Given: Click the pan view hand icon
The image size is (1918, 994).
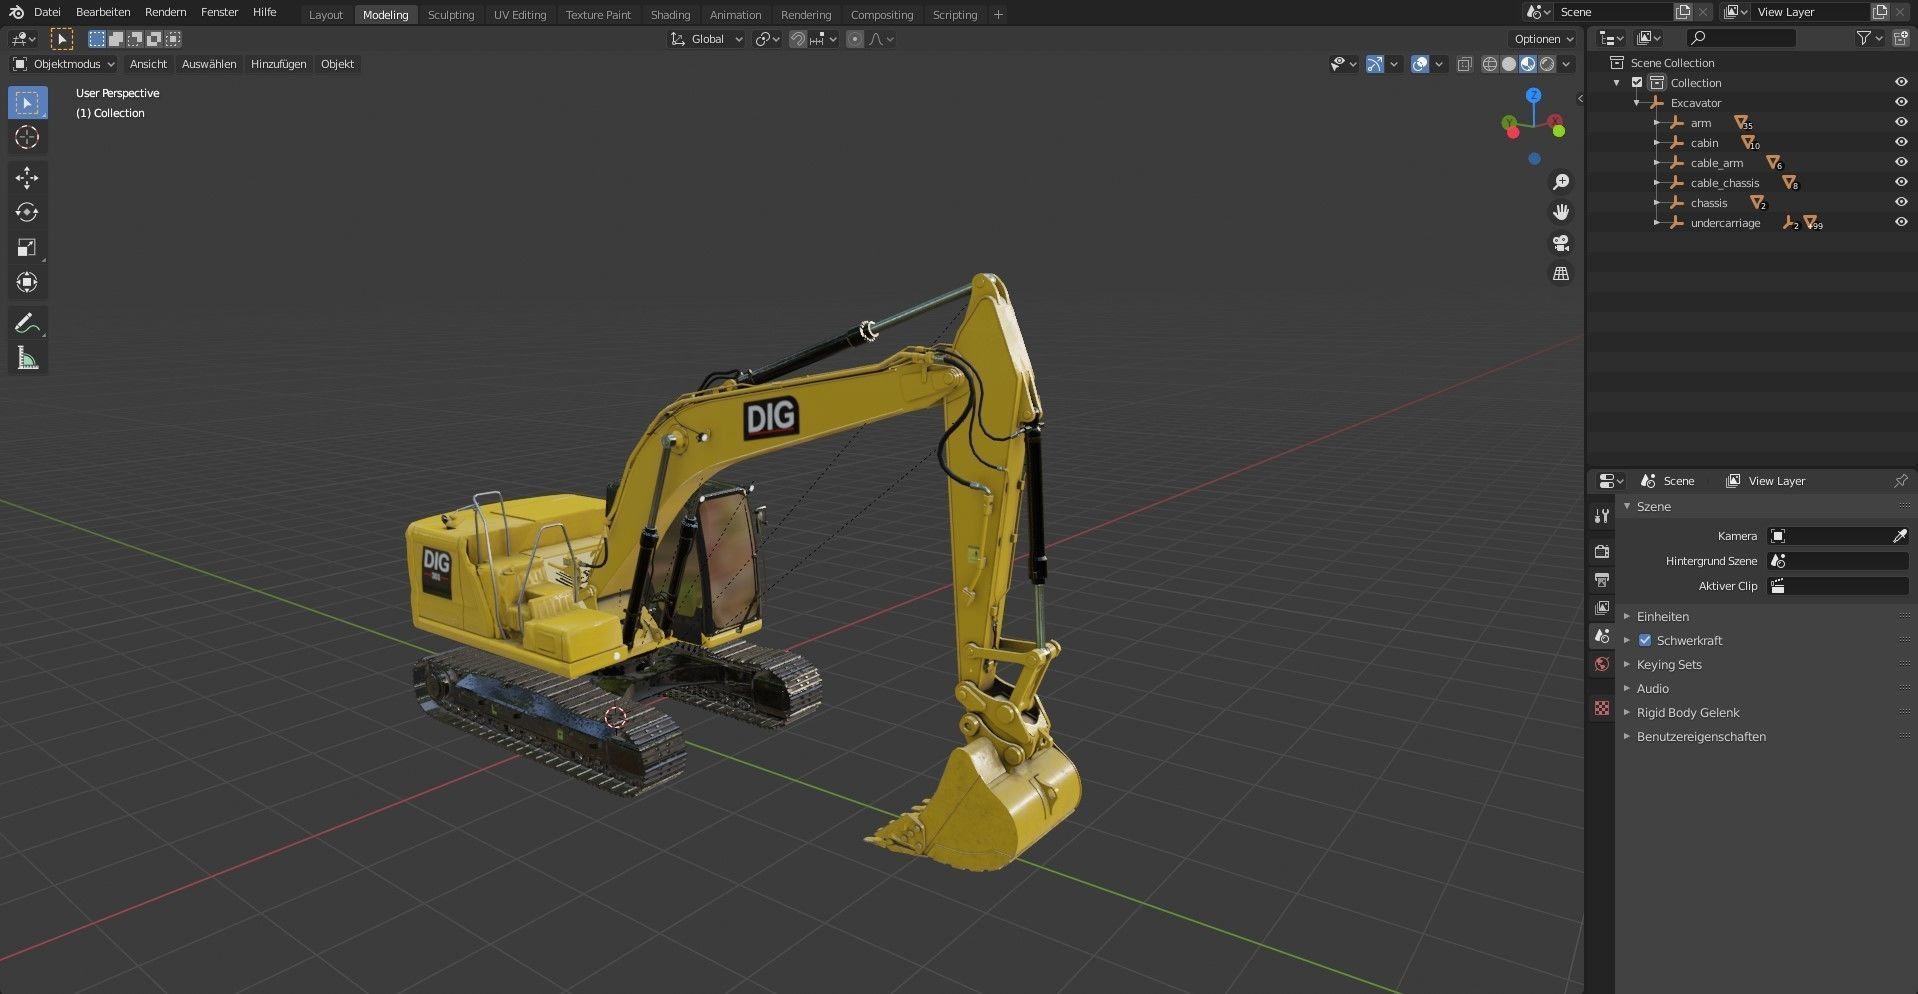Looking at the screenshot, I should coord(1561,212).
